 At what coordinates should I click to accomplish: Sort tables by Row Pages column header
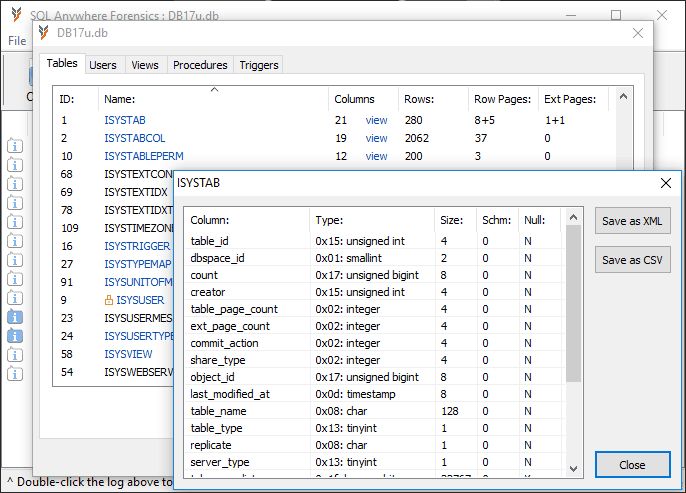click(503, 99)
